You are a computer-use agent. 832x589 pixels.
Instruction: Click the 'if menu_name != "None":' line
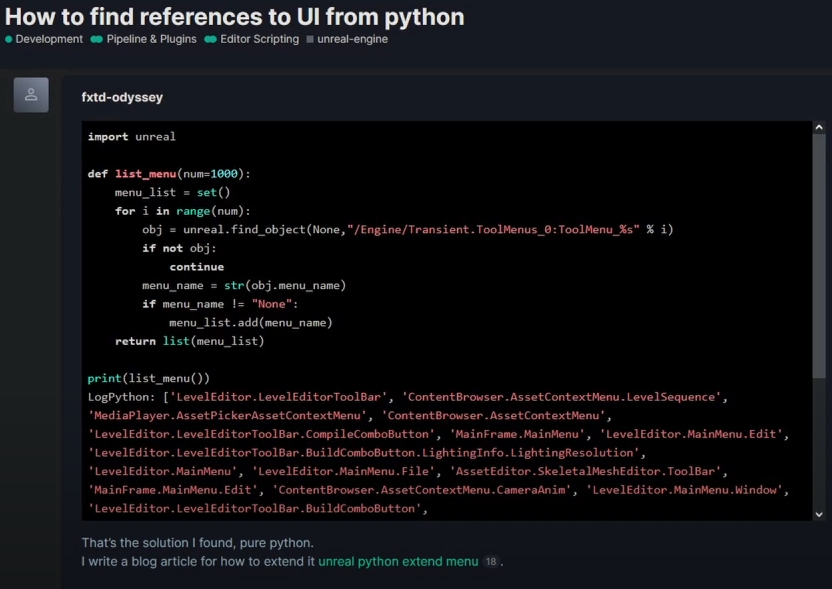click(220, 304)
